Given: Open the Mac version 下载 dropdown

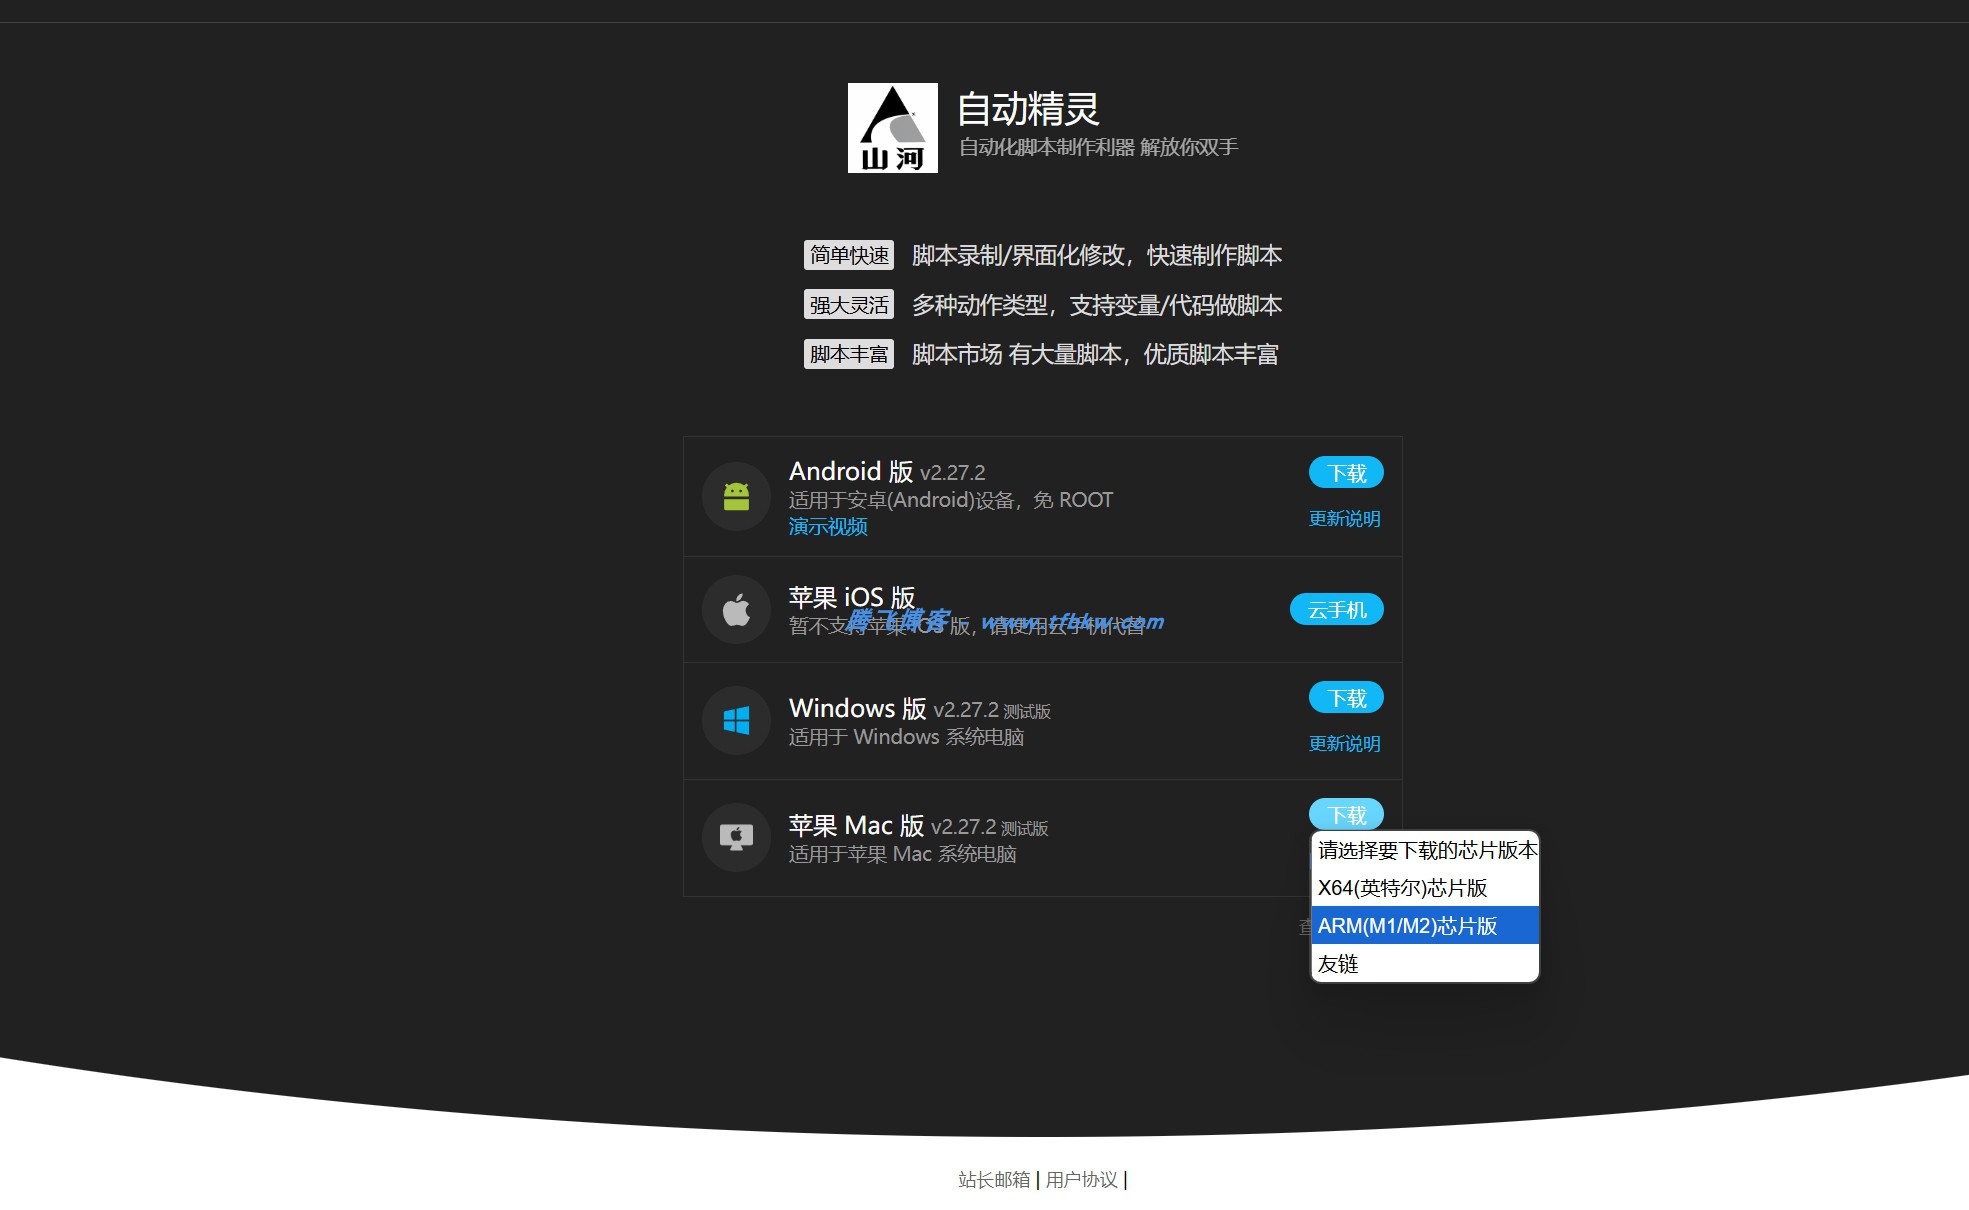Looking at the screenshot, I should 1345,815.
